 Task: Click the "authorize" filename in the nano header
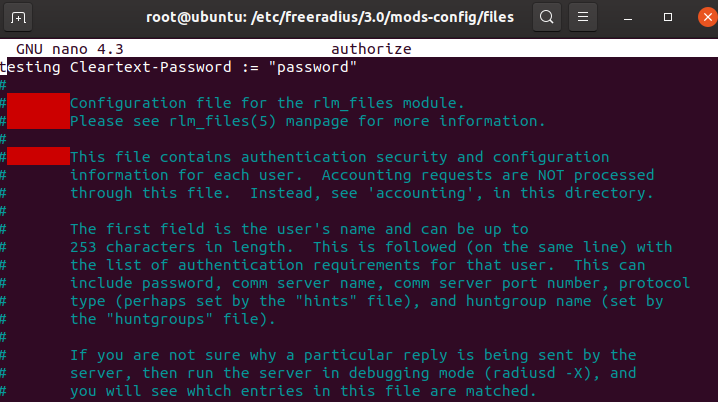click(x=370, y=48)
